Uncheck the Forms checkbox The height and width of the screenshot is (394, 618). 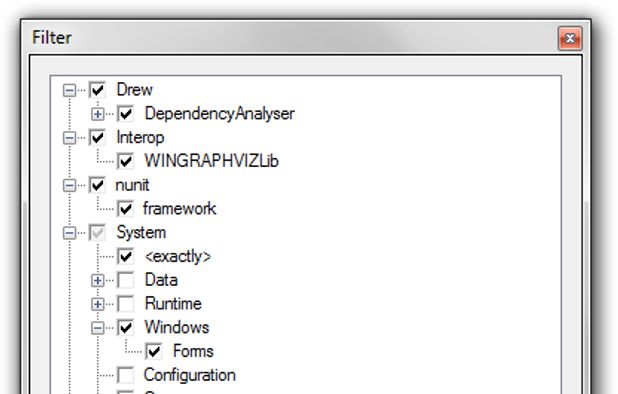154,351
